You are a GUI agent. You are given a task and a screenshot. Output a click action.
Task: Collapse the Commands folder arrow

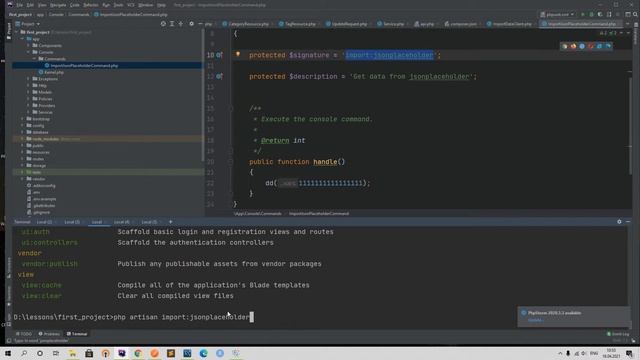pos(34,59)
